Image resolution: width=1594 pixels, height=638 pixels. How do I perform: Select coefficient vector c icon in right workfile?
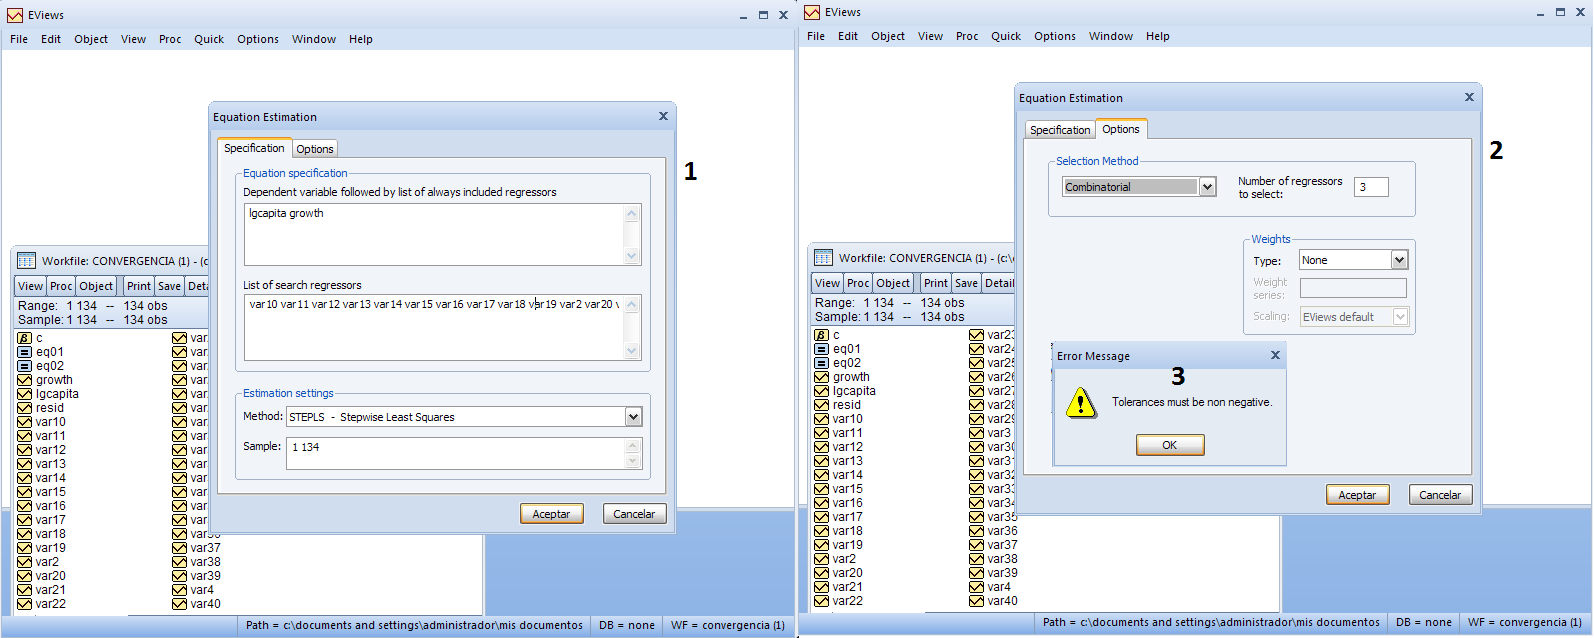(821, 335)
